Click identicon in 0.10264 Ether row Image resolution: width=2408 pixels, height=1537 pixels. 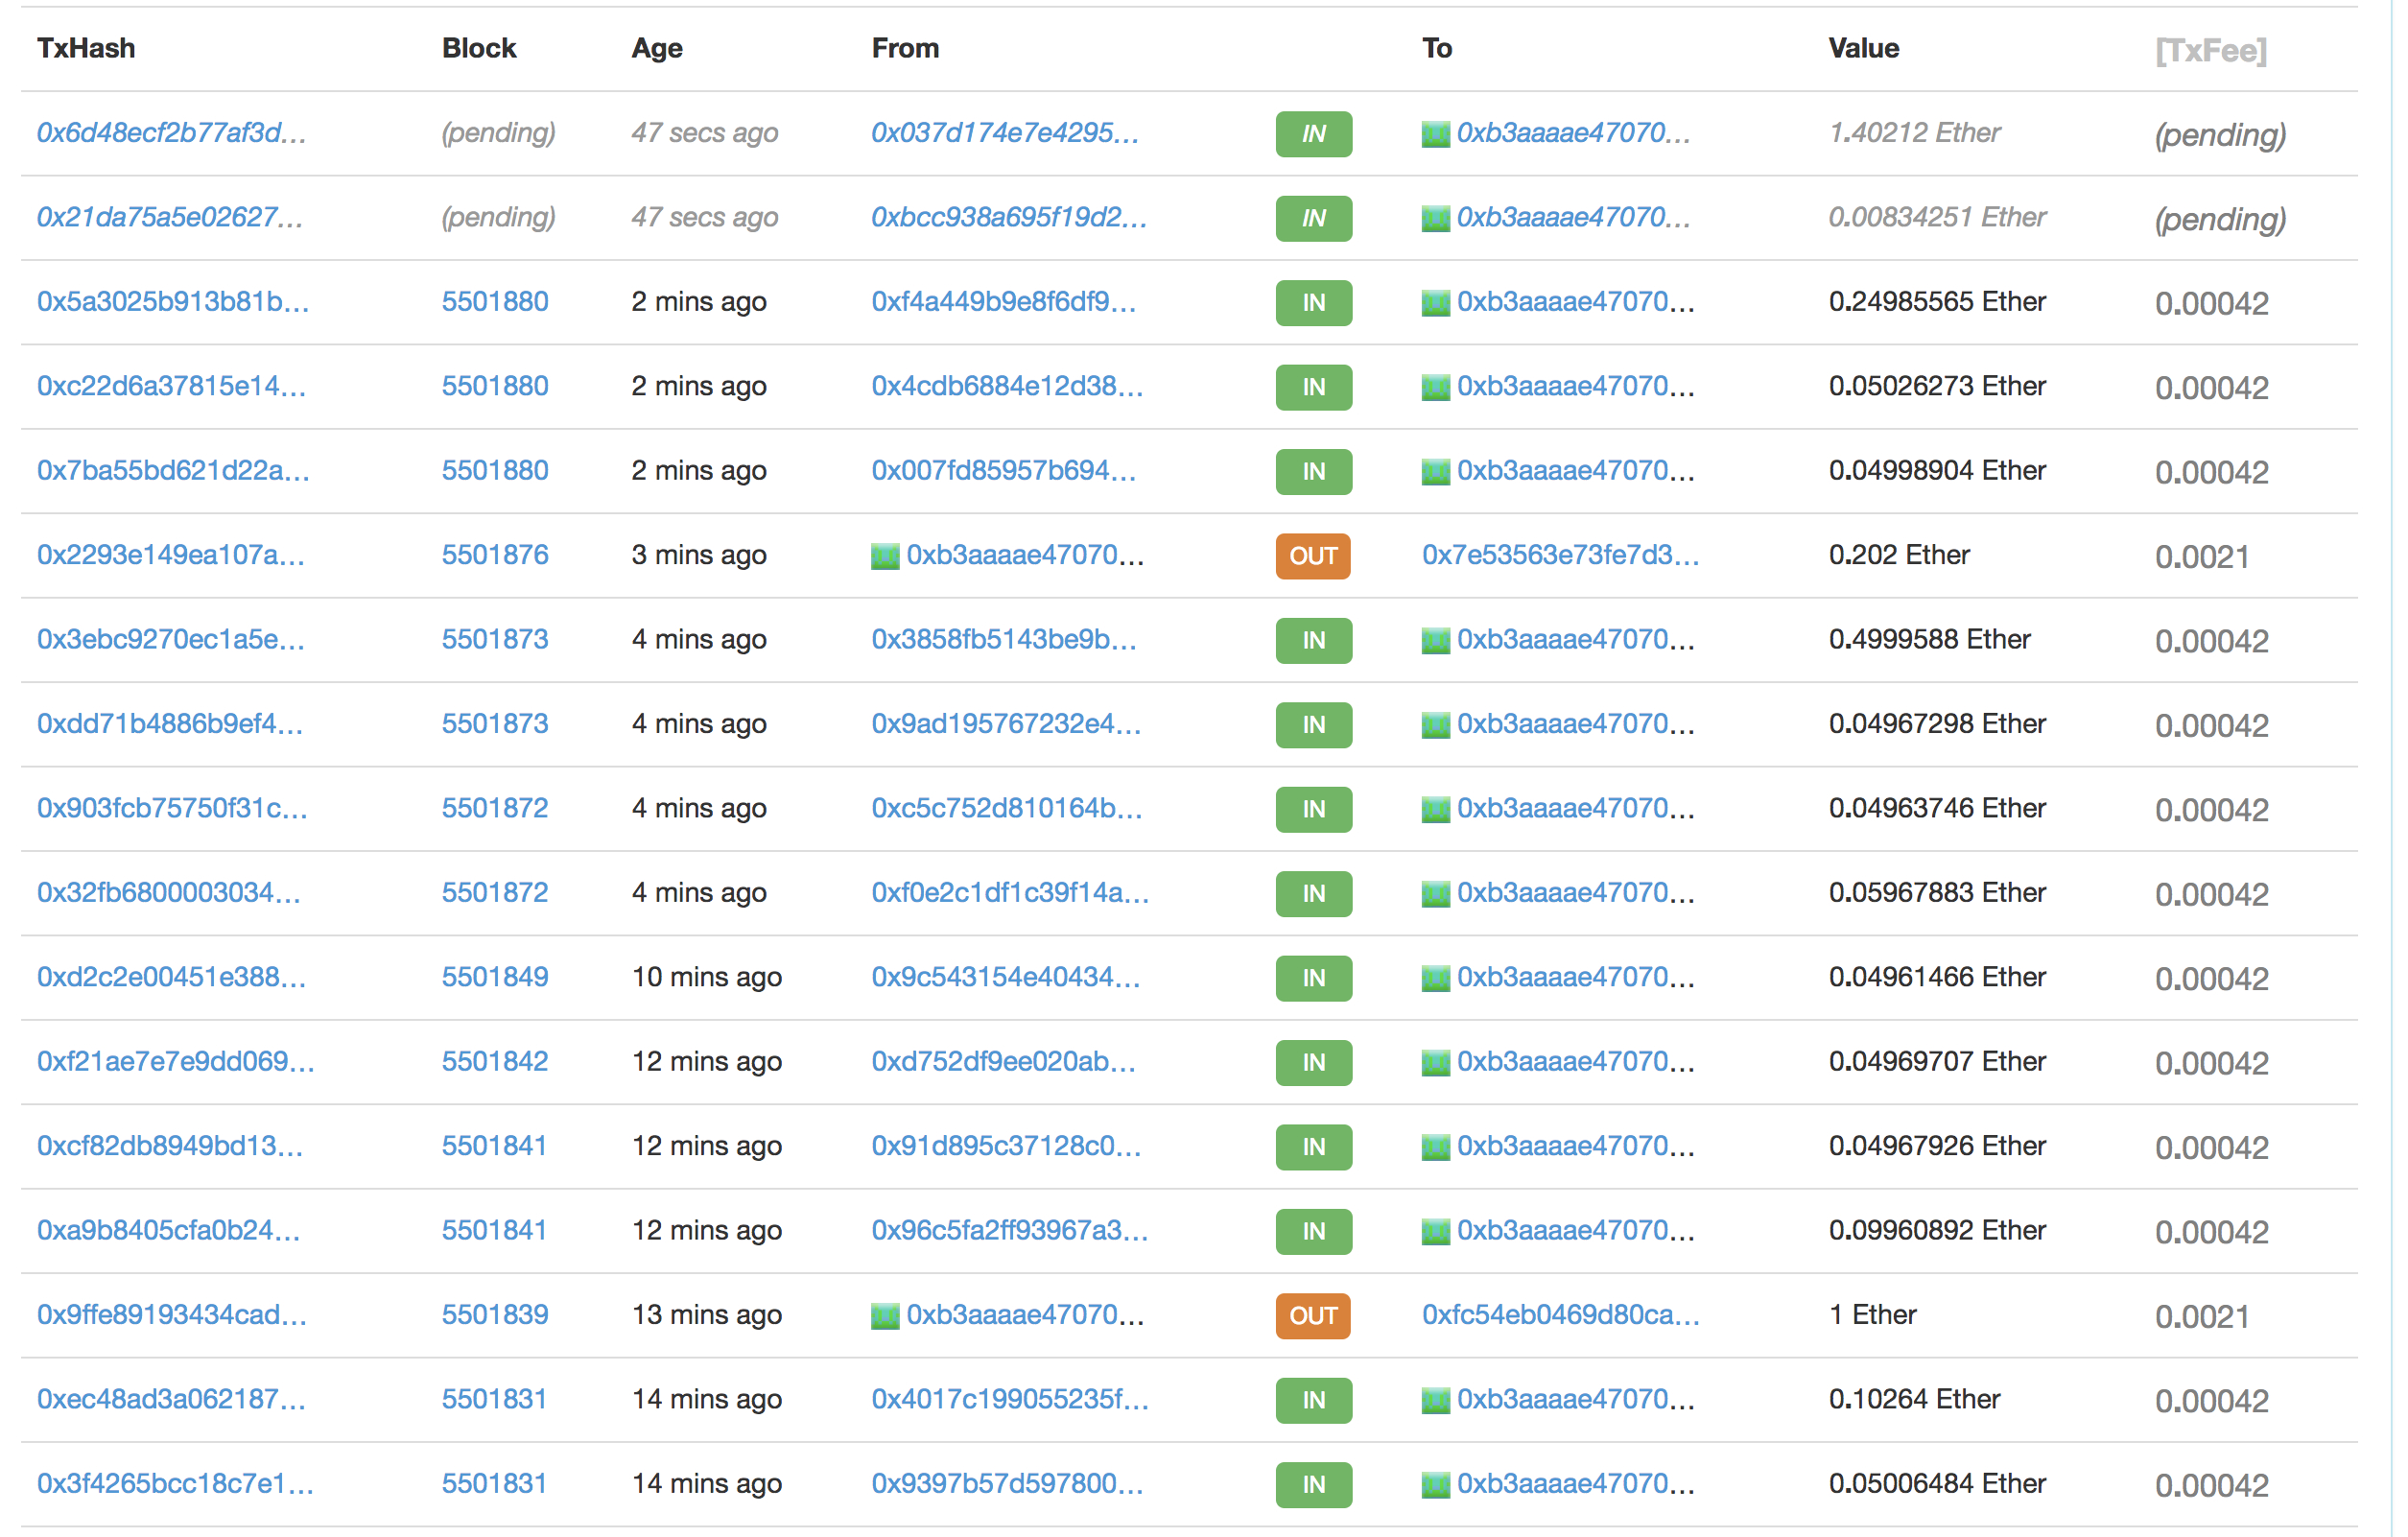[1435, 1400]
